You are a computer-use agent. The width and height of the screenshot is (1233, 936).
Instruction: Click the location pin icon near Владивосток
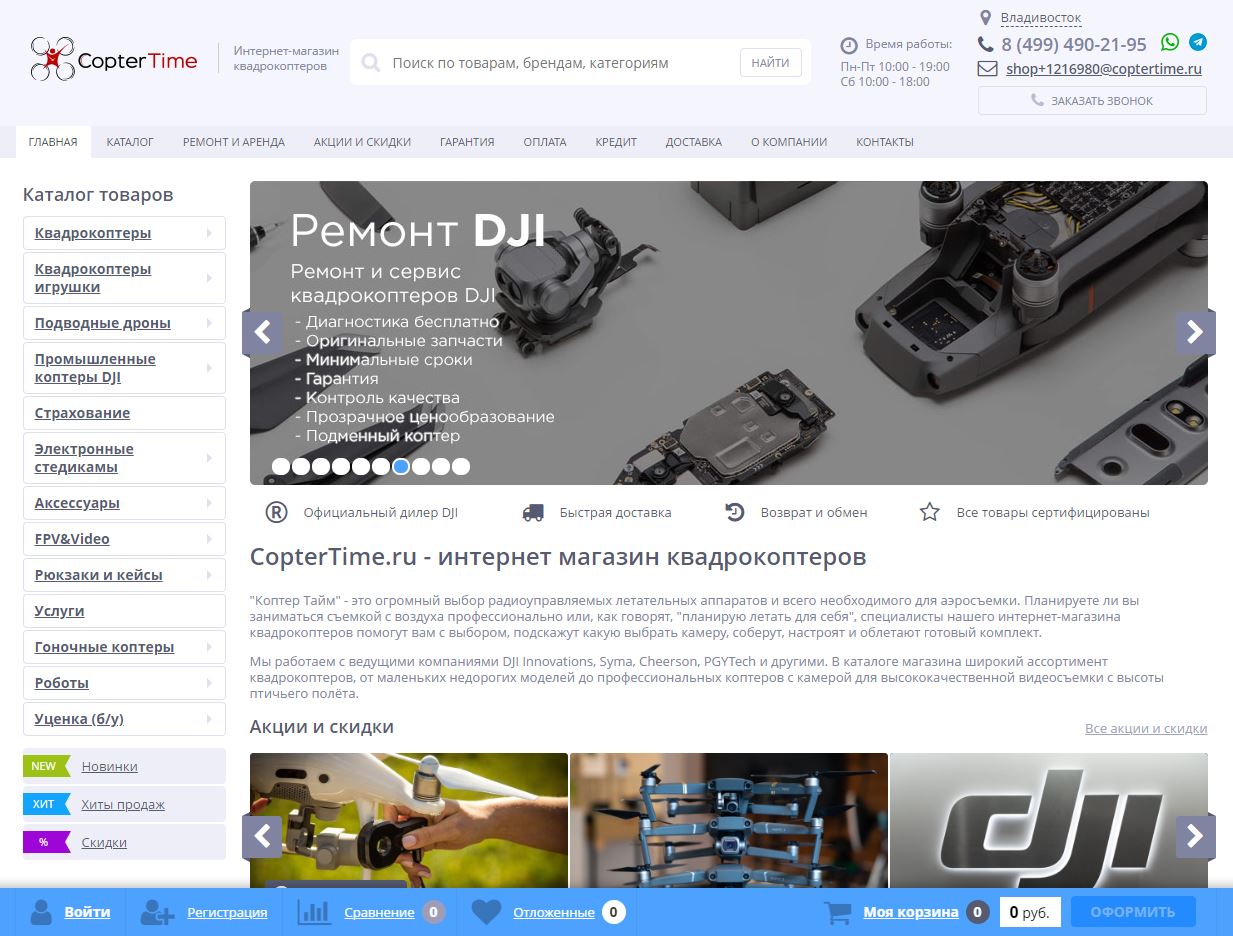coord(985,18)
